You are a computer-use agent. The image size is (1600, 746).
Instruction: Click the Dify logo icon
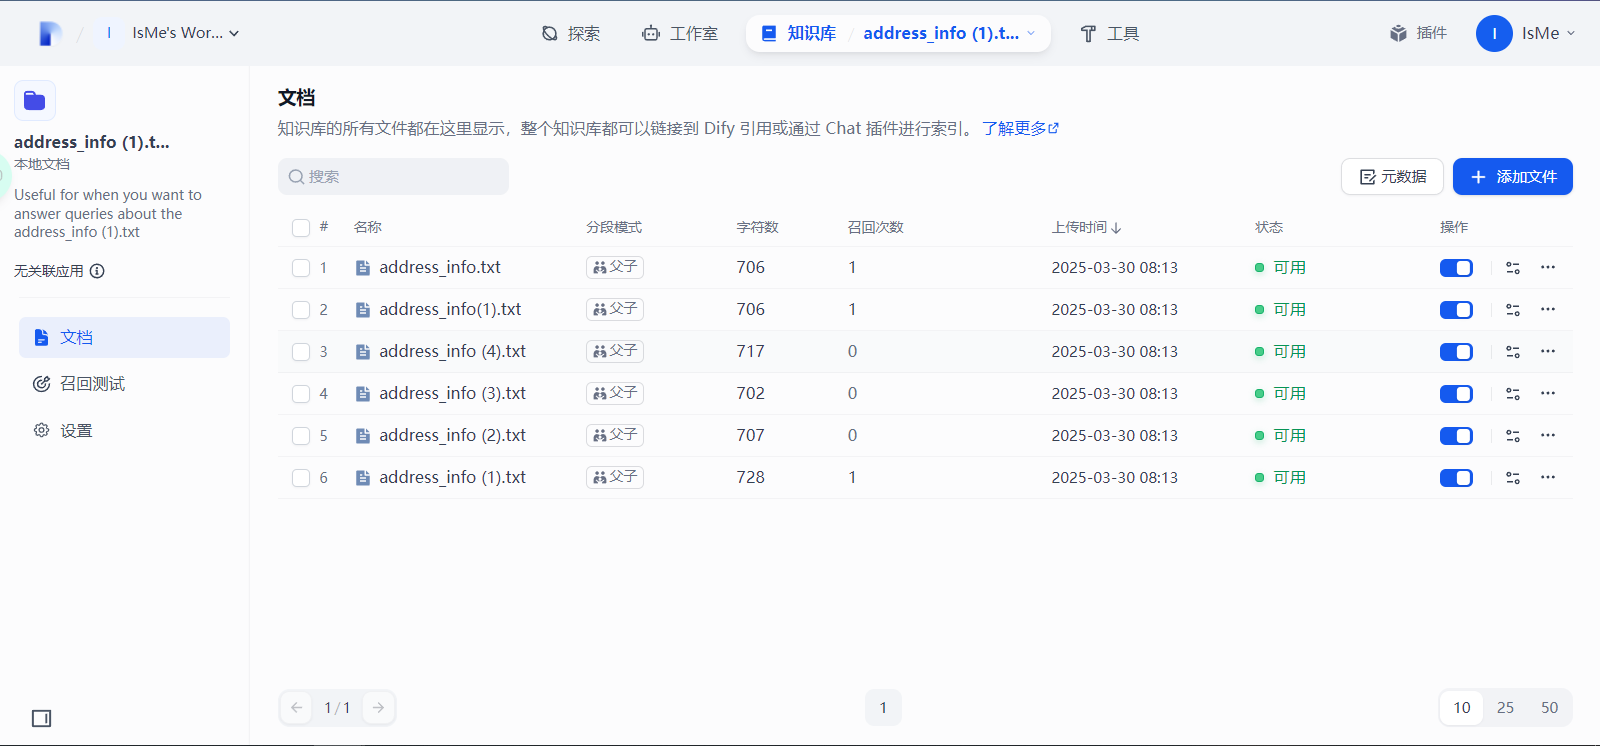(x=50, y=34)
